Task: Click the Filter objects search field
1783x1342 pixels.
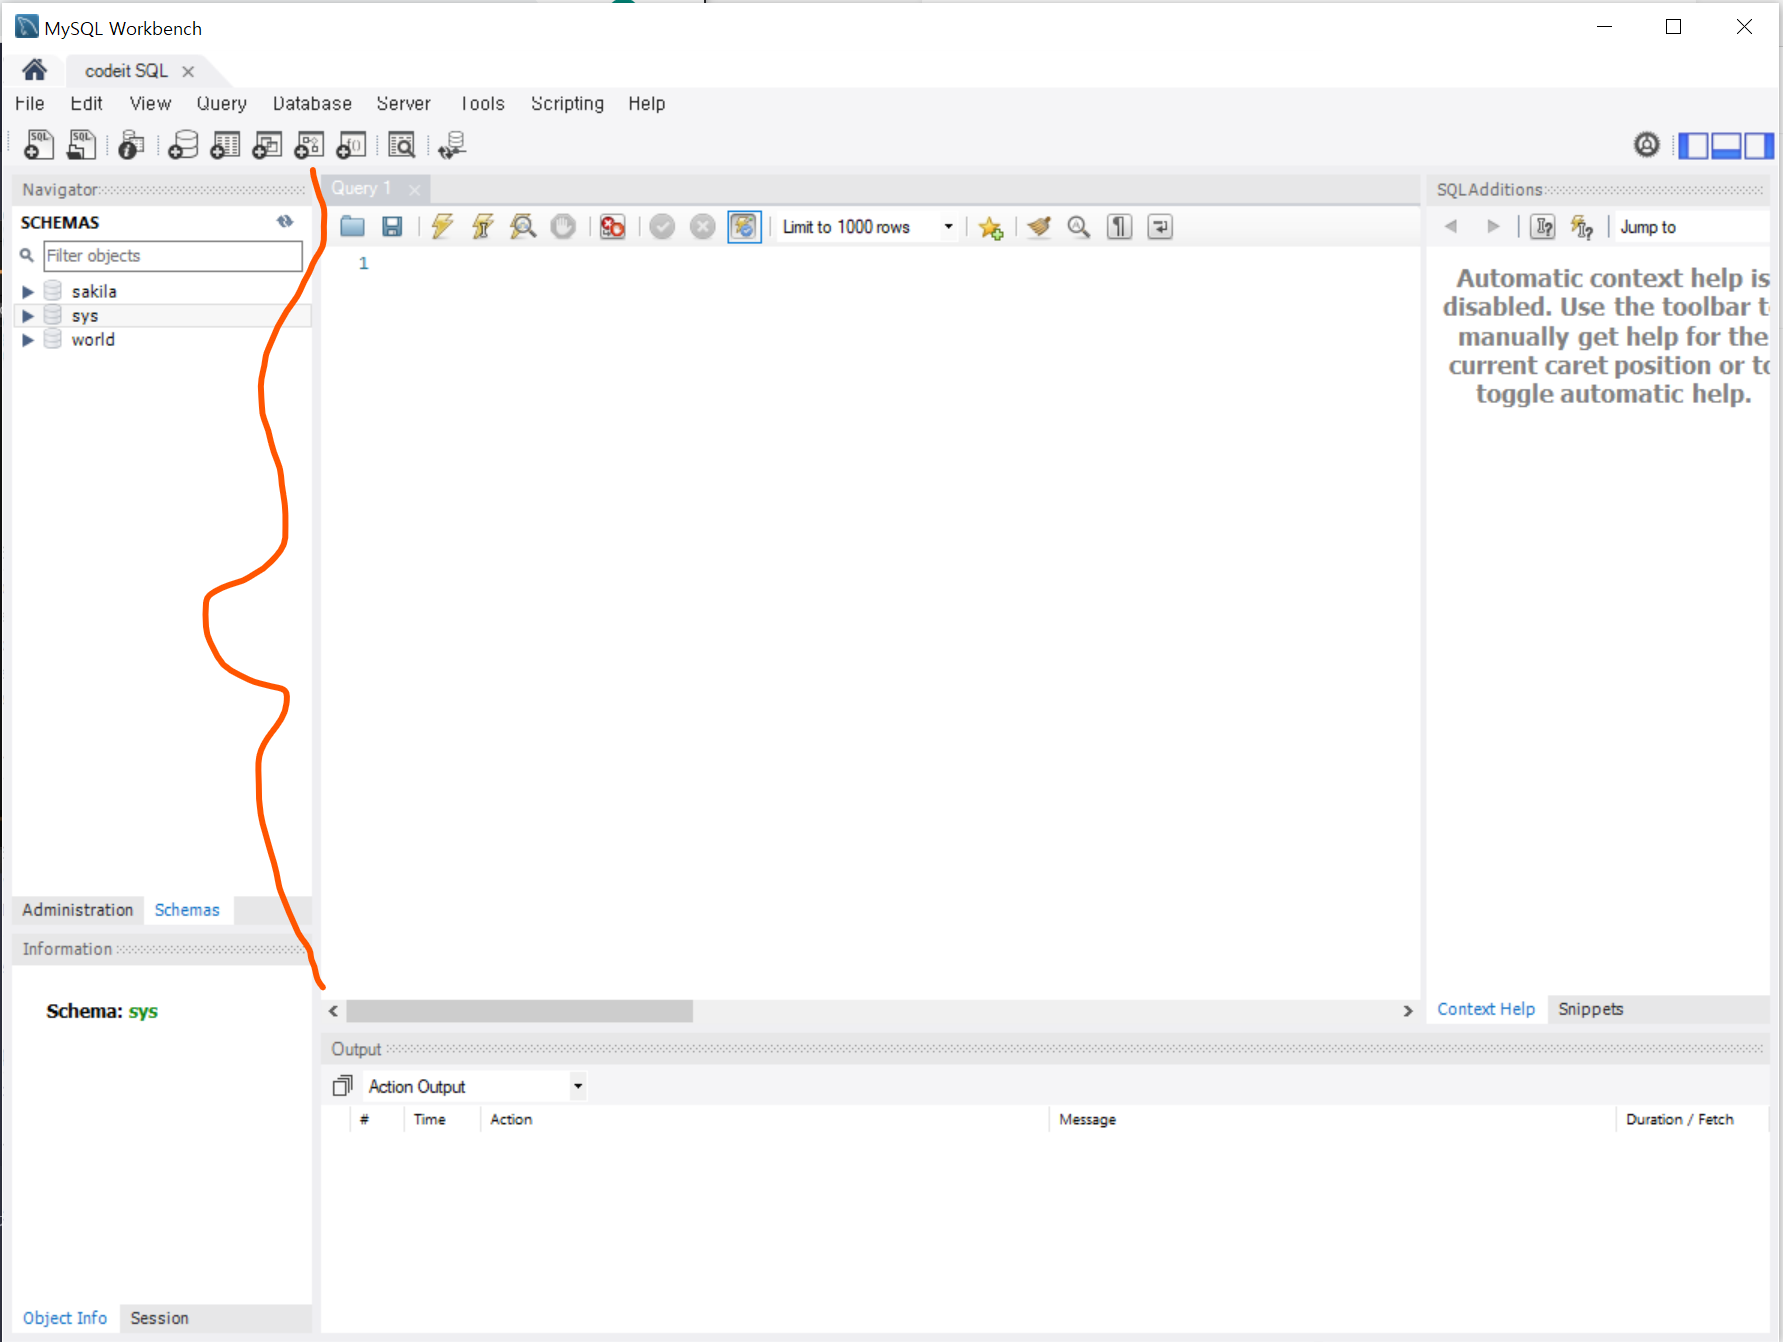Action: click(173, 256)
